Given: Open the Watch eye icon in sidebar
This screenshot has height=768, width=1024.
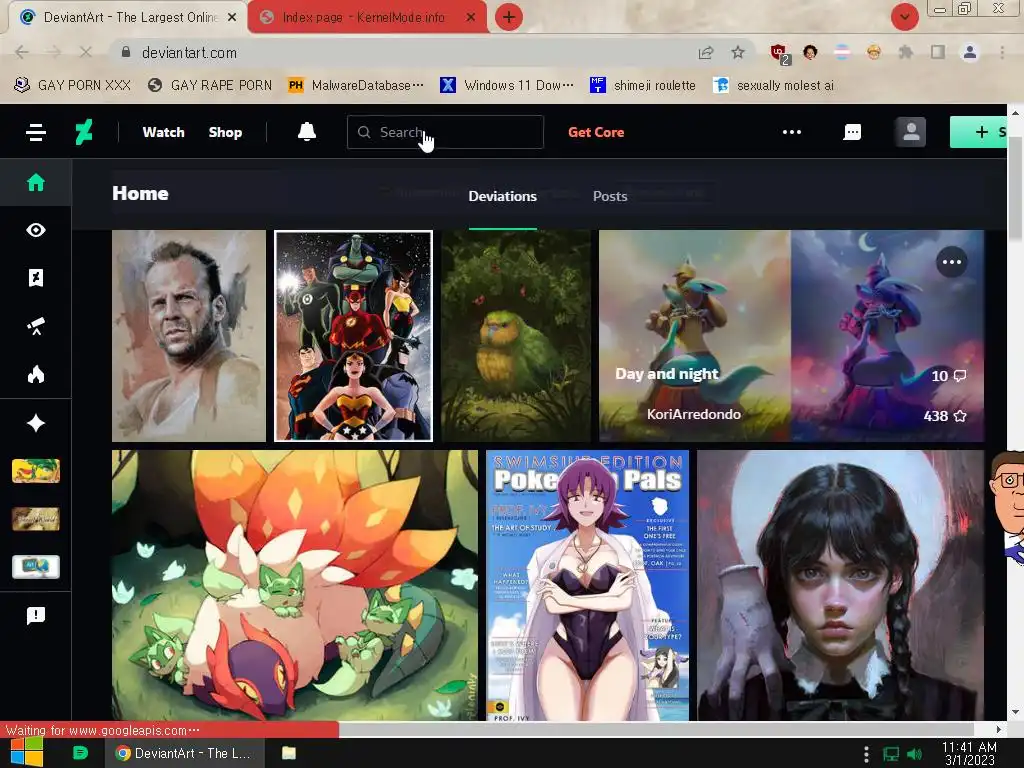Looking at the screenshot, I should tap(36, 230).
